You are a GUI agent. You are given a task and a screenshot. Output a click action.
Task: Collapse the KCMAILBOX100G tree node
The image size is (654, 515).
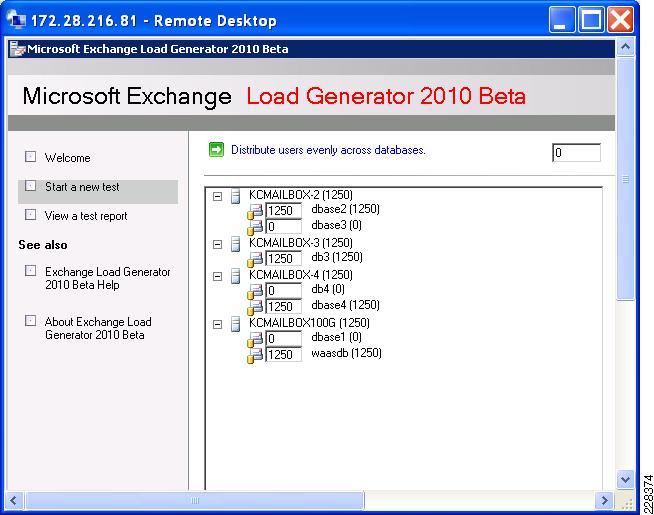tap(217, 324)
